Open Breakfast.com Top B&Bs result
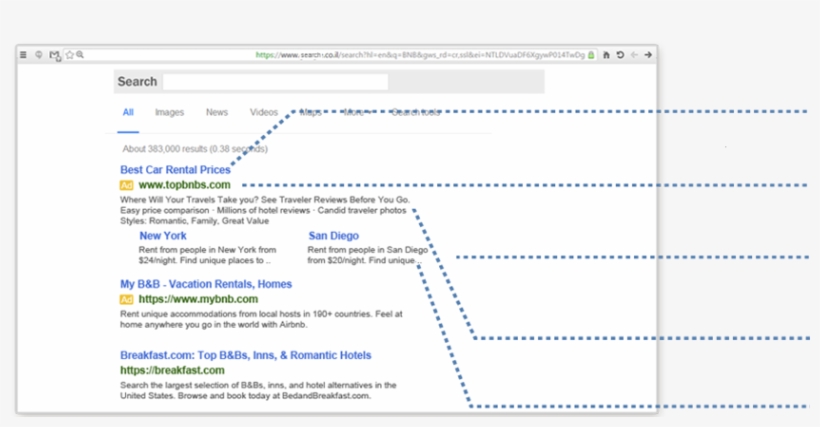Viewport: 820px width, 427px height. point(246,355)
